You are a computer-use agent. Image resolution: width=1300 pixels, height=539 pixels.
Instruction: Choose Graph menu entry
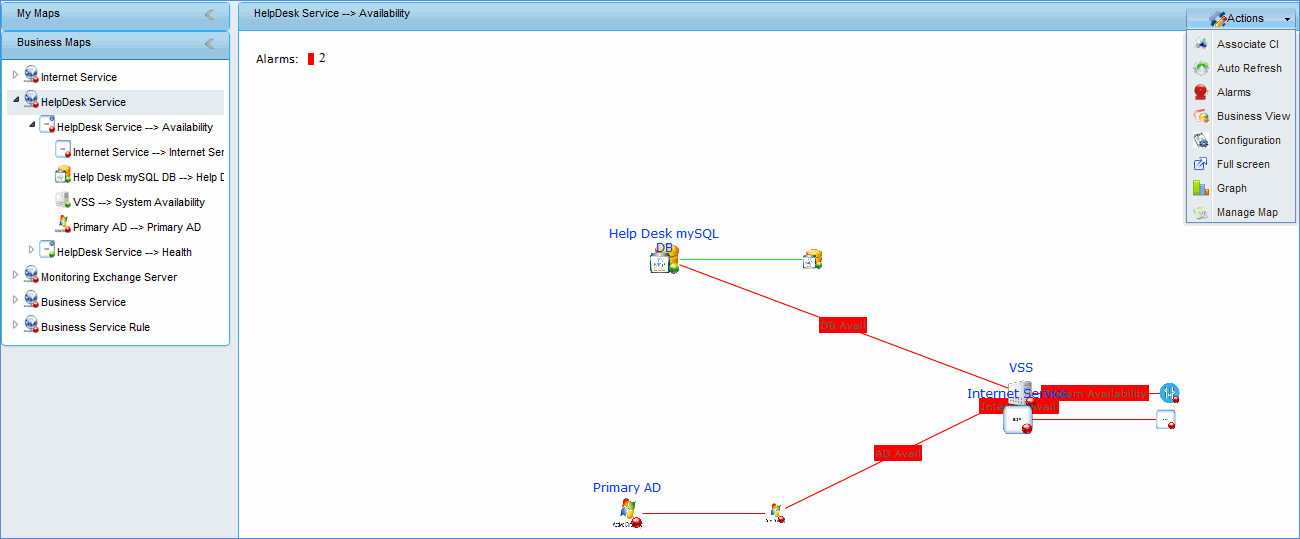1241,188
